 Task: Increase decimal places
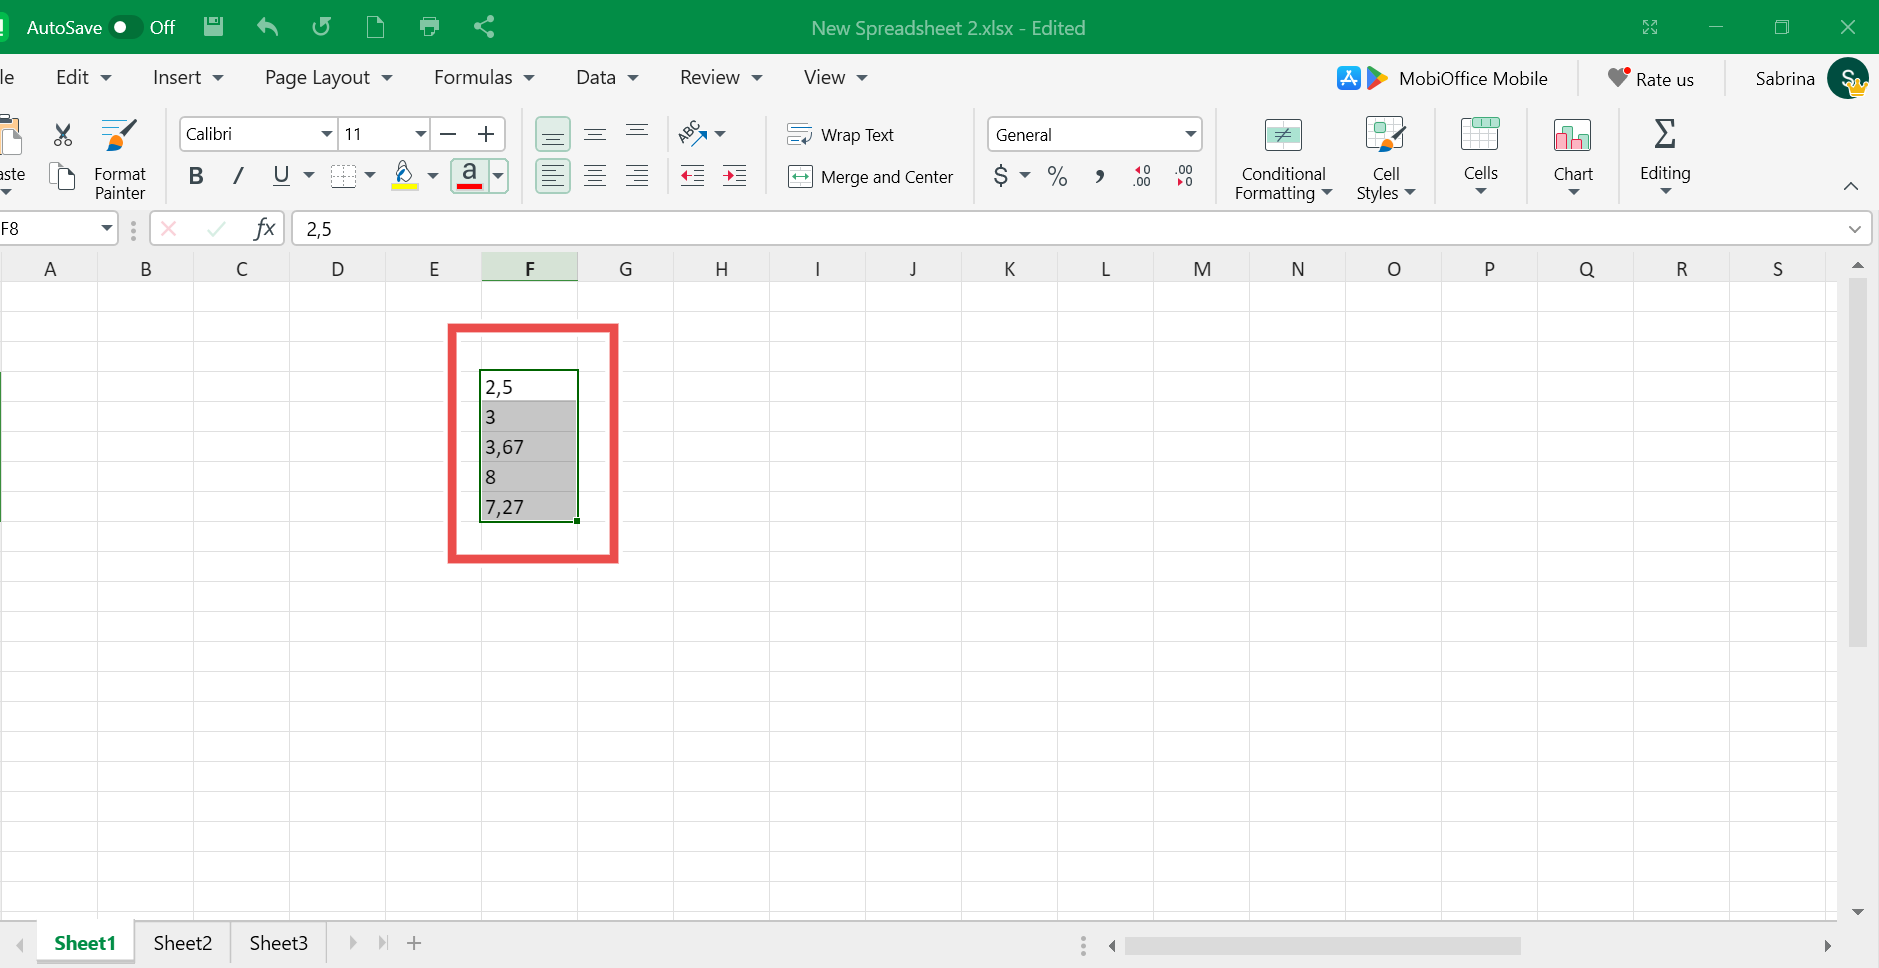click(x=1142, y=177)
